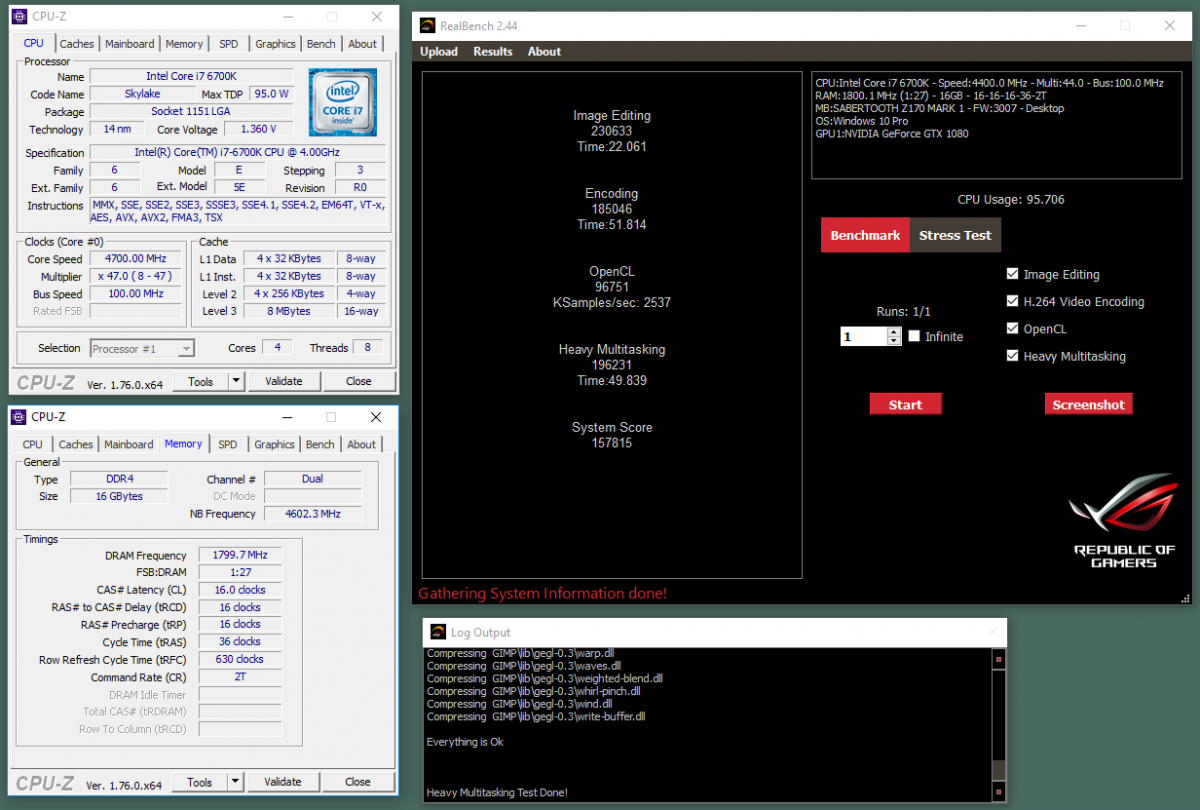Click Tools button in top CPU-Z window
The width and height of the screenshot is (1200, 810).
(x=200, y=381)
